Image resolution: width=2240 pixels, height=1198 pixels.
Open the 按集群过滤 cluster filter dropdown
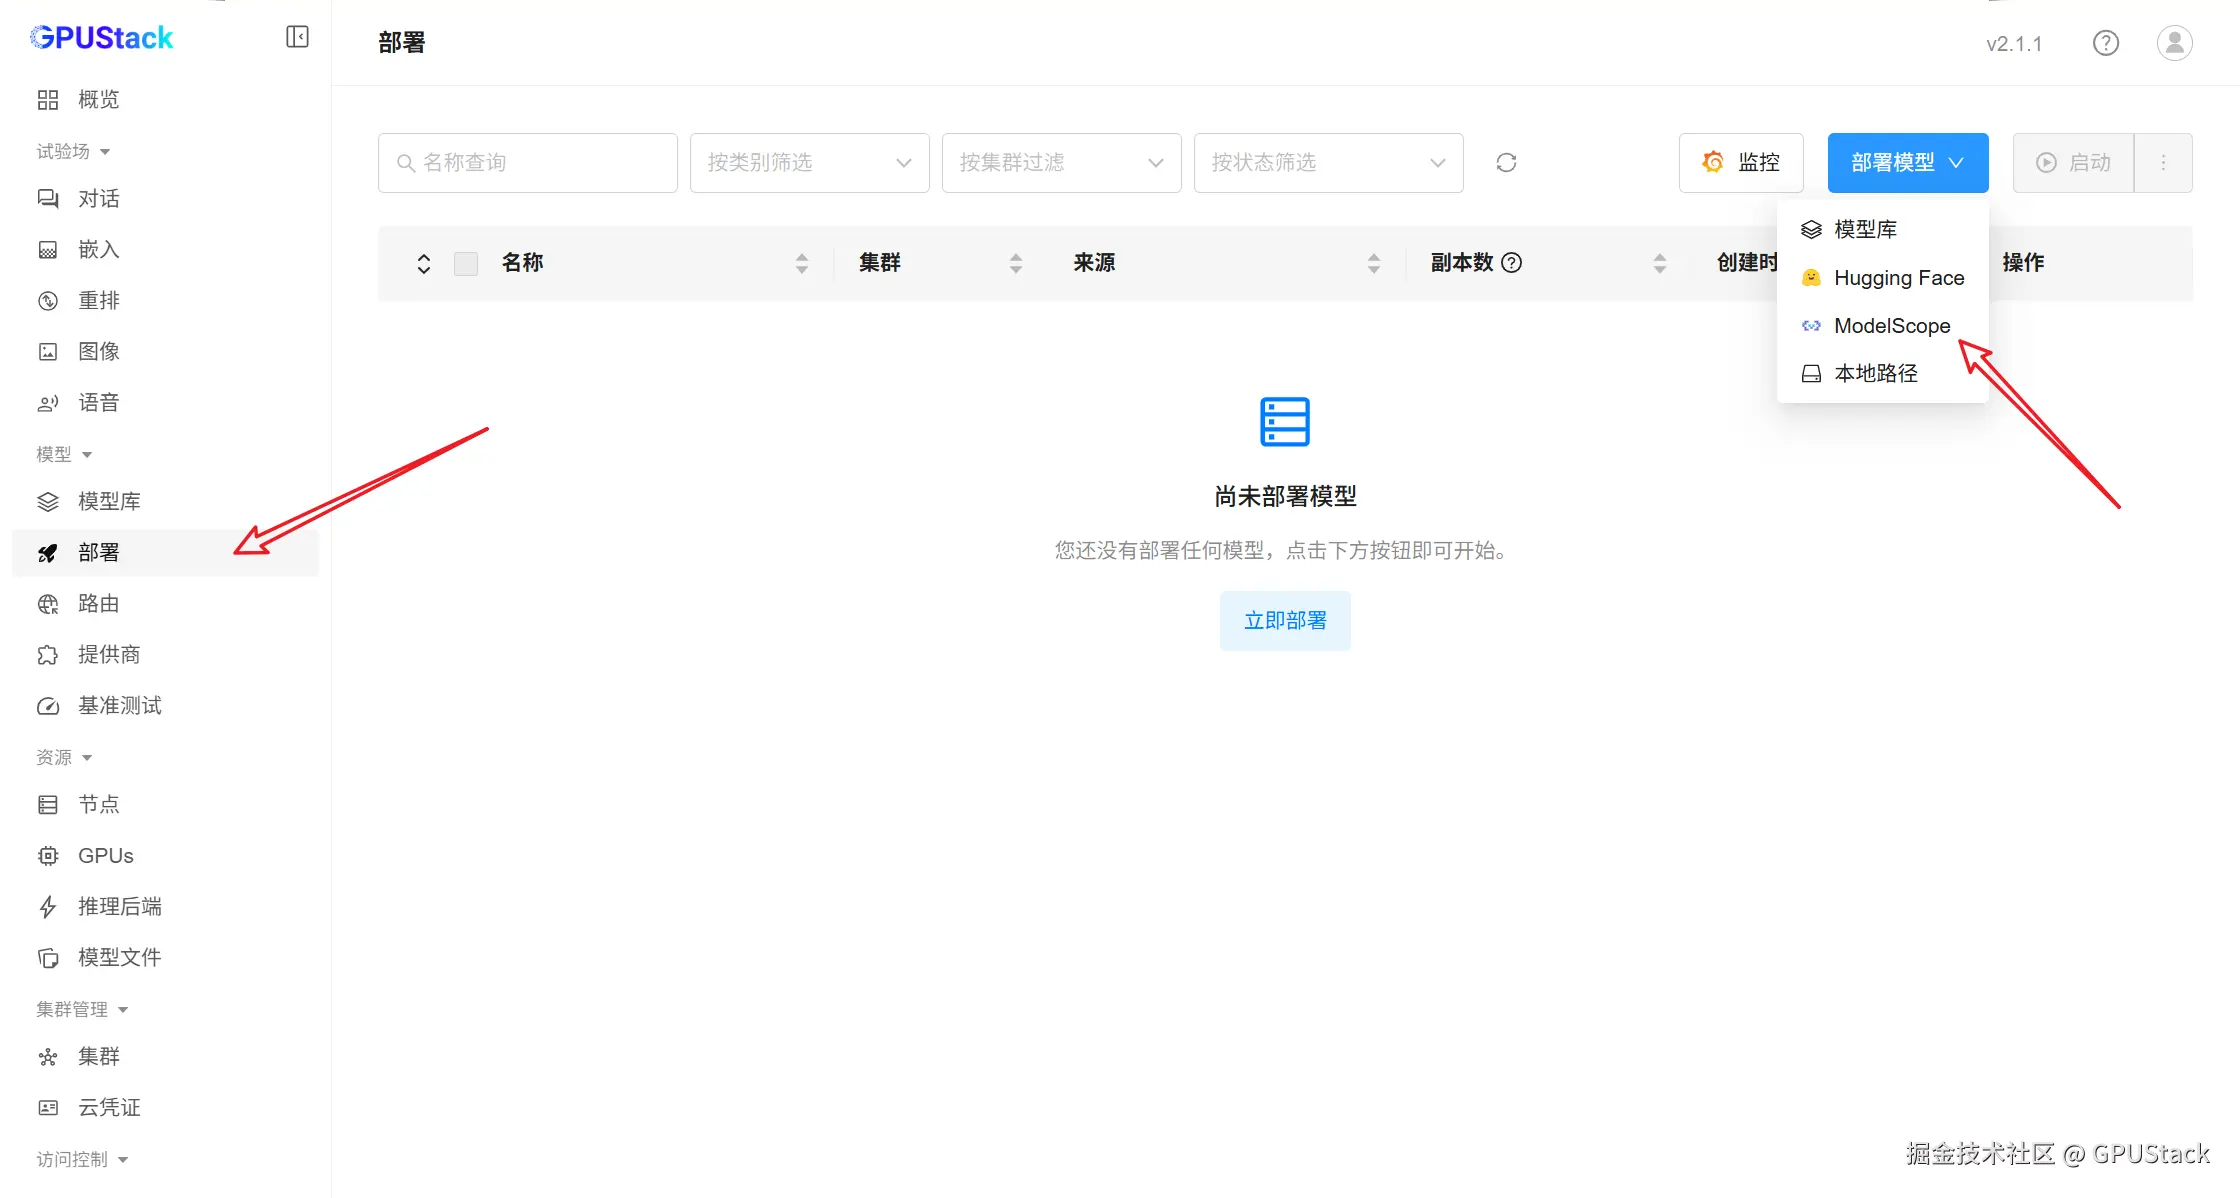click(x=1061, y=162)
